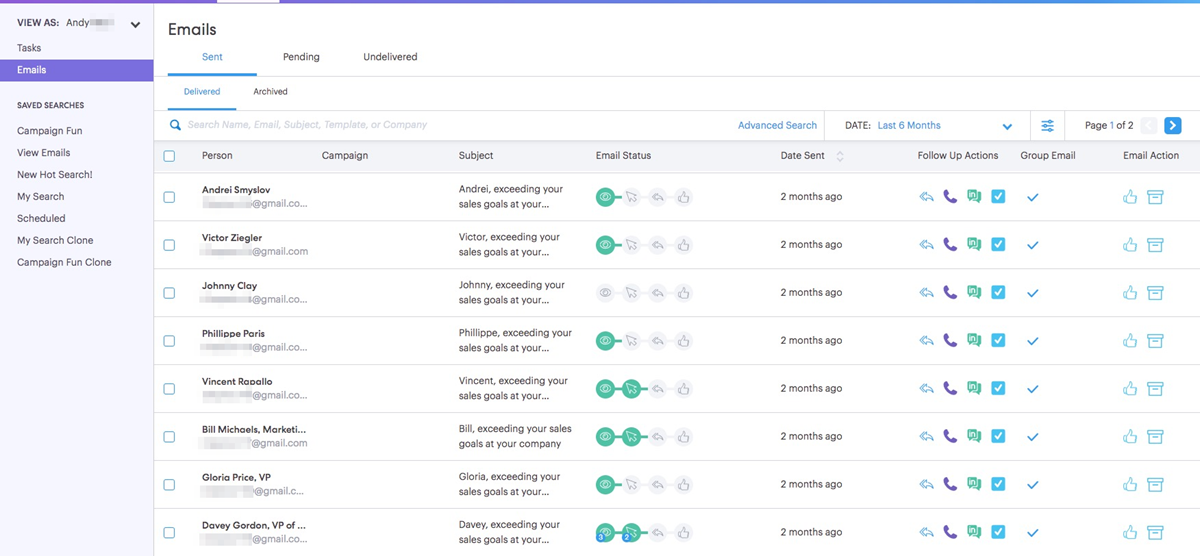Viewport: 1200px width, 556px height.
Task: Switch to the Undelivered tab
Action: pyautogui.click(x=390, y=57)
